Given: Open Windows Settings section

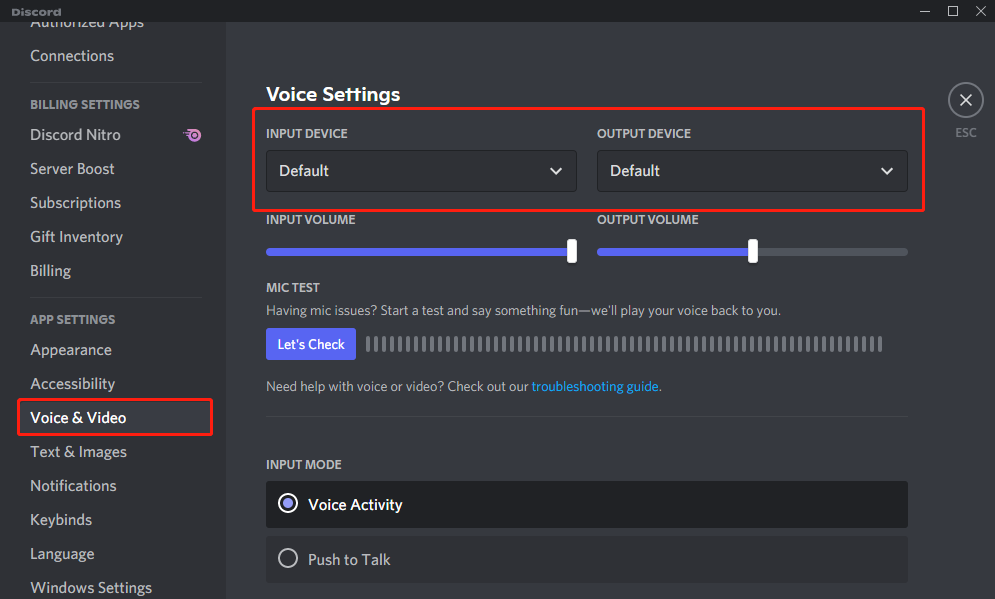Looking at the screenshot, I should 91,588.
